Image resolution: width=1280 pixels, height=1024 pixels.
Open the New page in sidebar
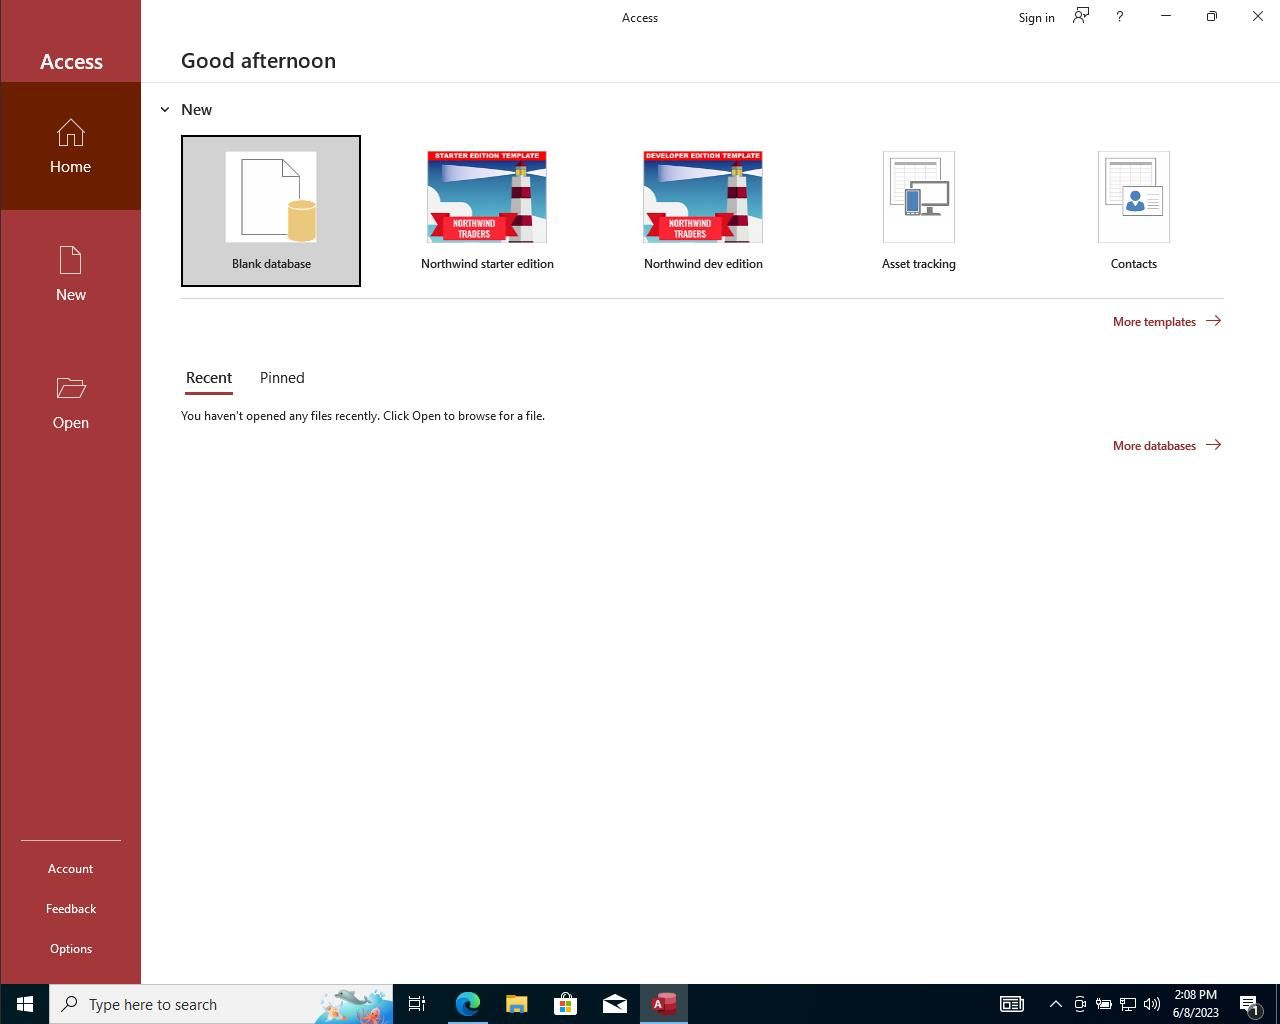(70, 274)
